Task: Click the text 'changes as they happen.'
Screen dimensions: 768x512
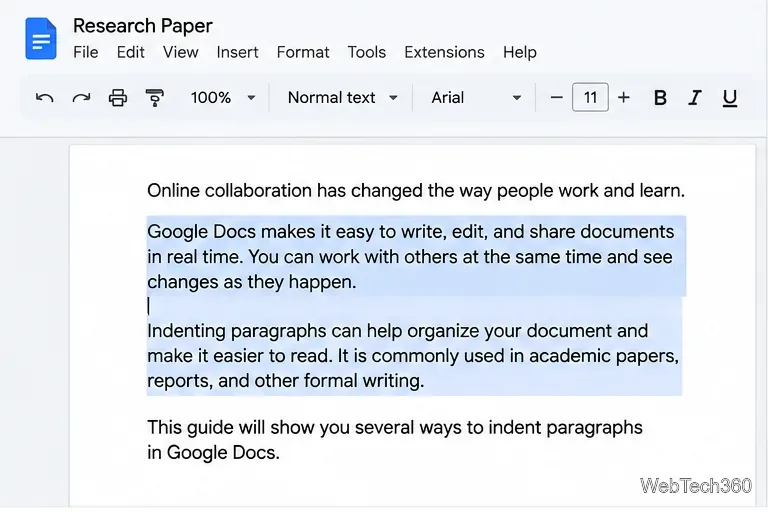Action: tap(252, 282)
